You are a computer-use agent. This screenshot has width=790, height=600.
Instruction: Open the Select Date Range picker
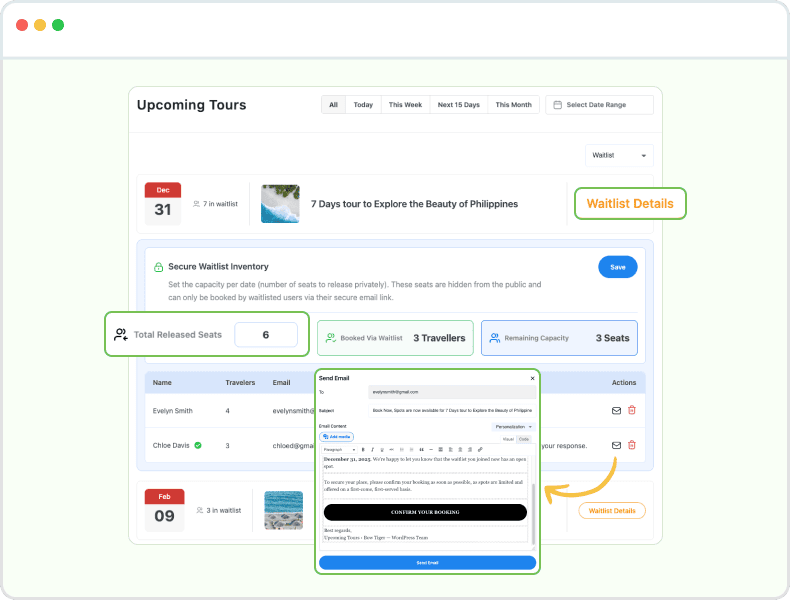pyautogui.click(x=599, y=105)
